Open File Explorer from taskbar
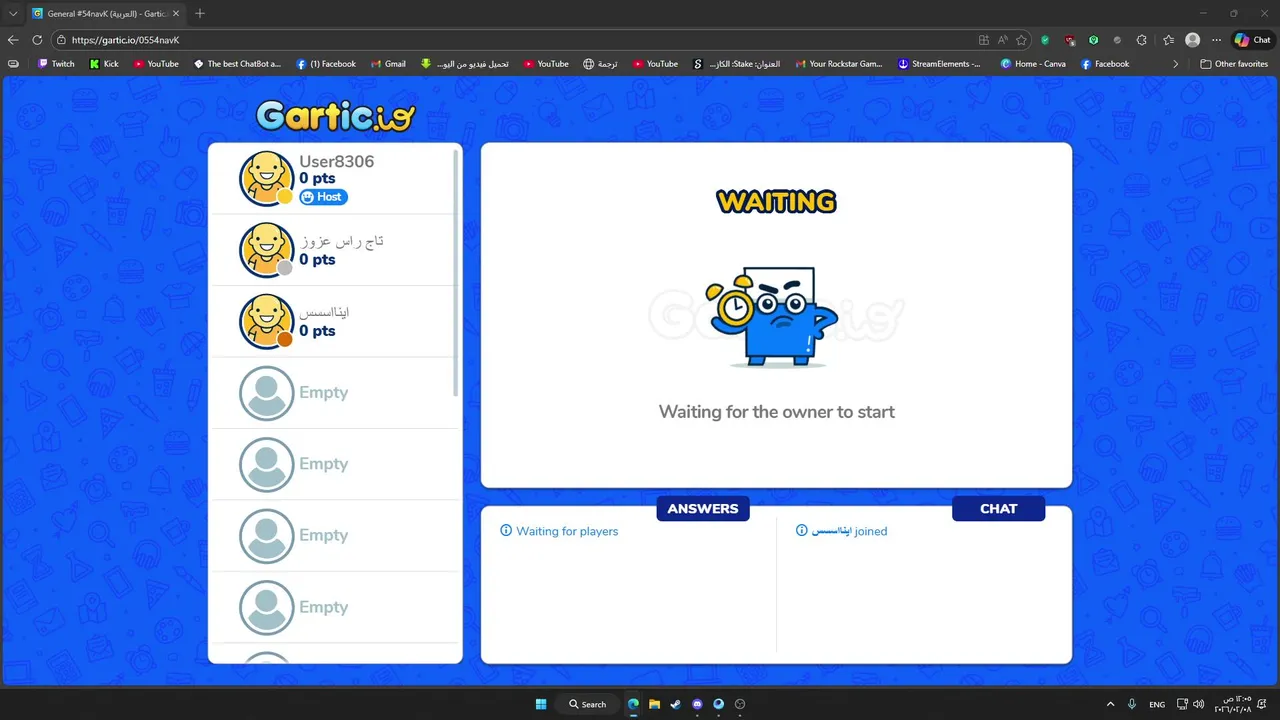 (654, 704)
